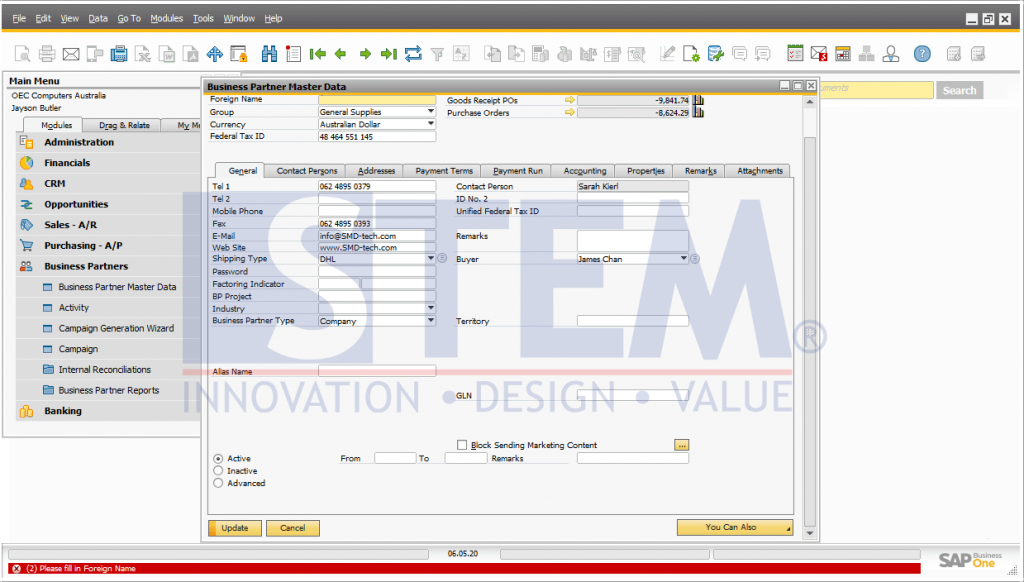Open the Help question mark icon
1024x582 pixels.
click(922, 54)
